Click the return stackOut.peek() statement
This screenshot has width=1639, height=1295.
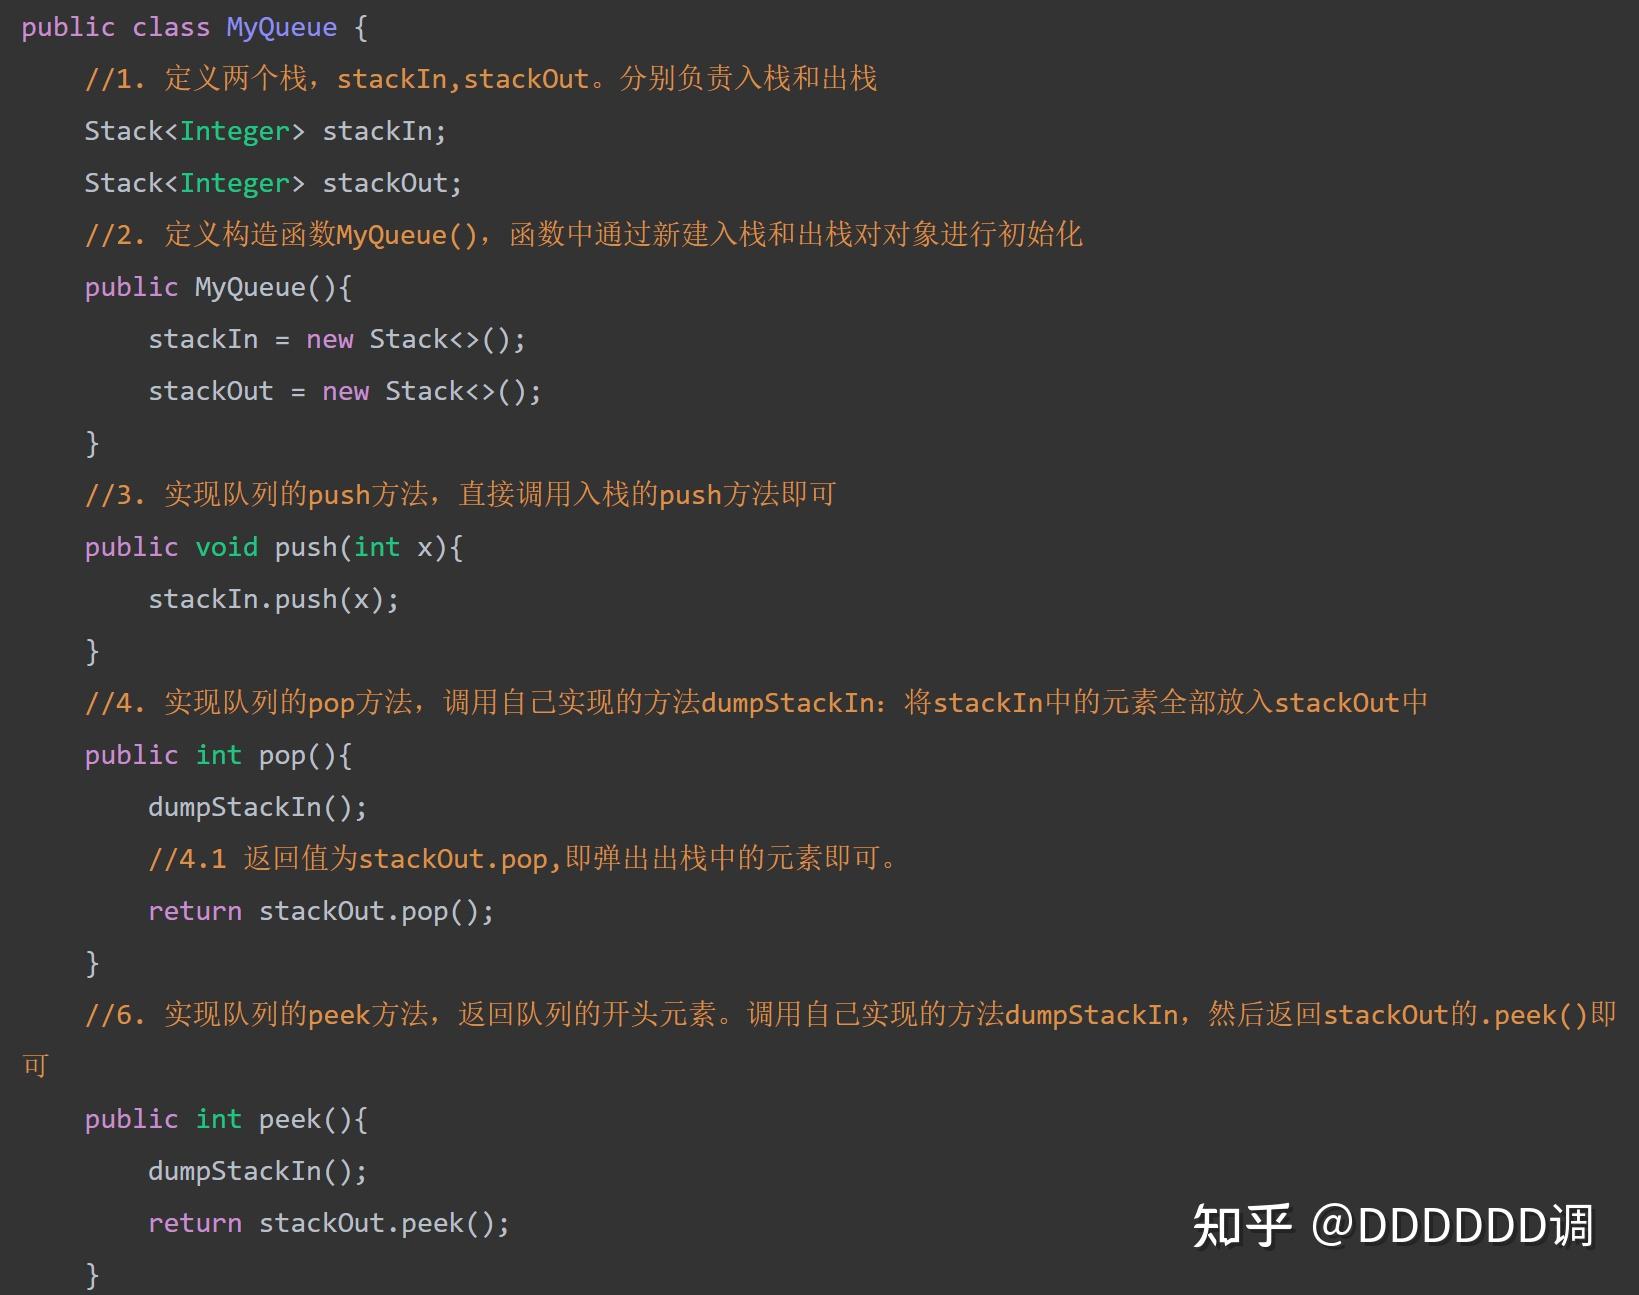[x=329, y=1223]
